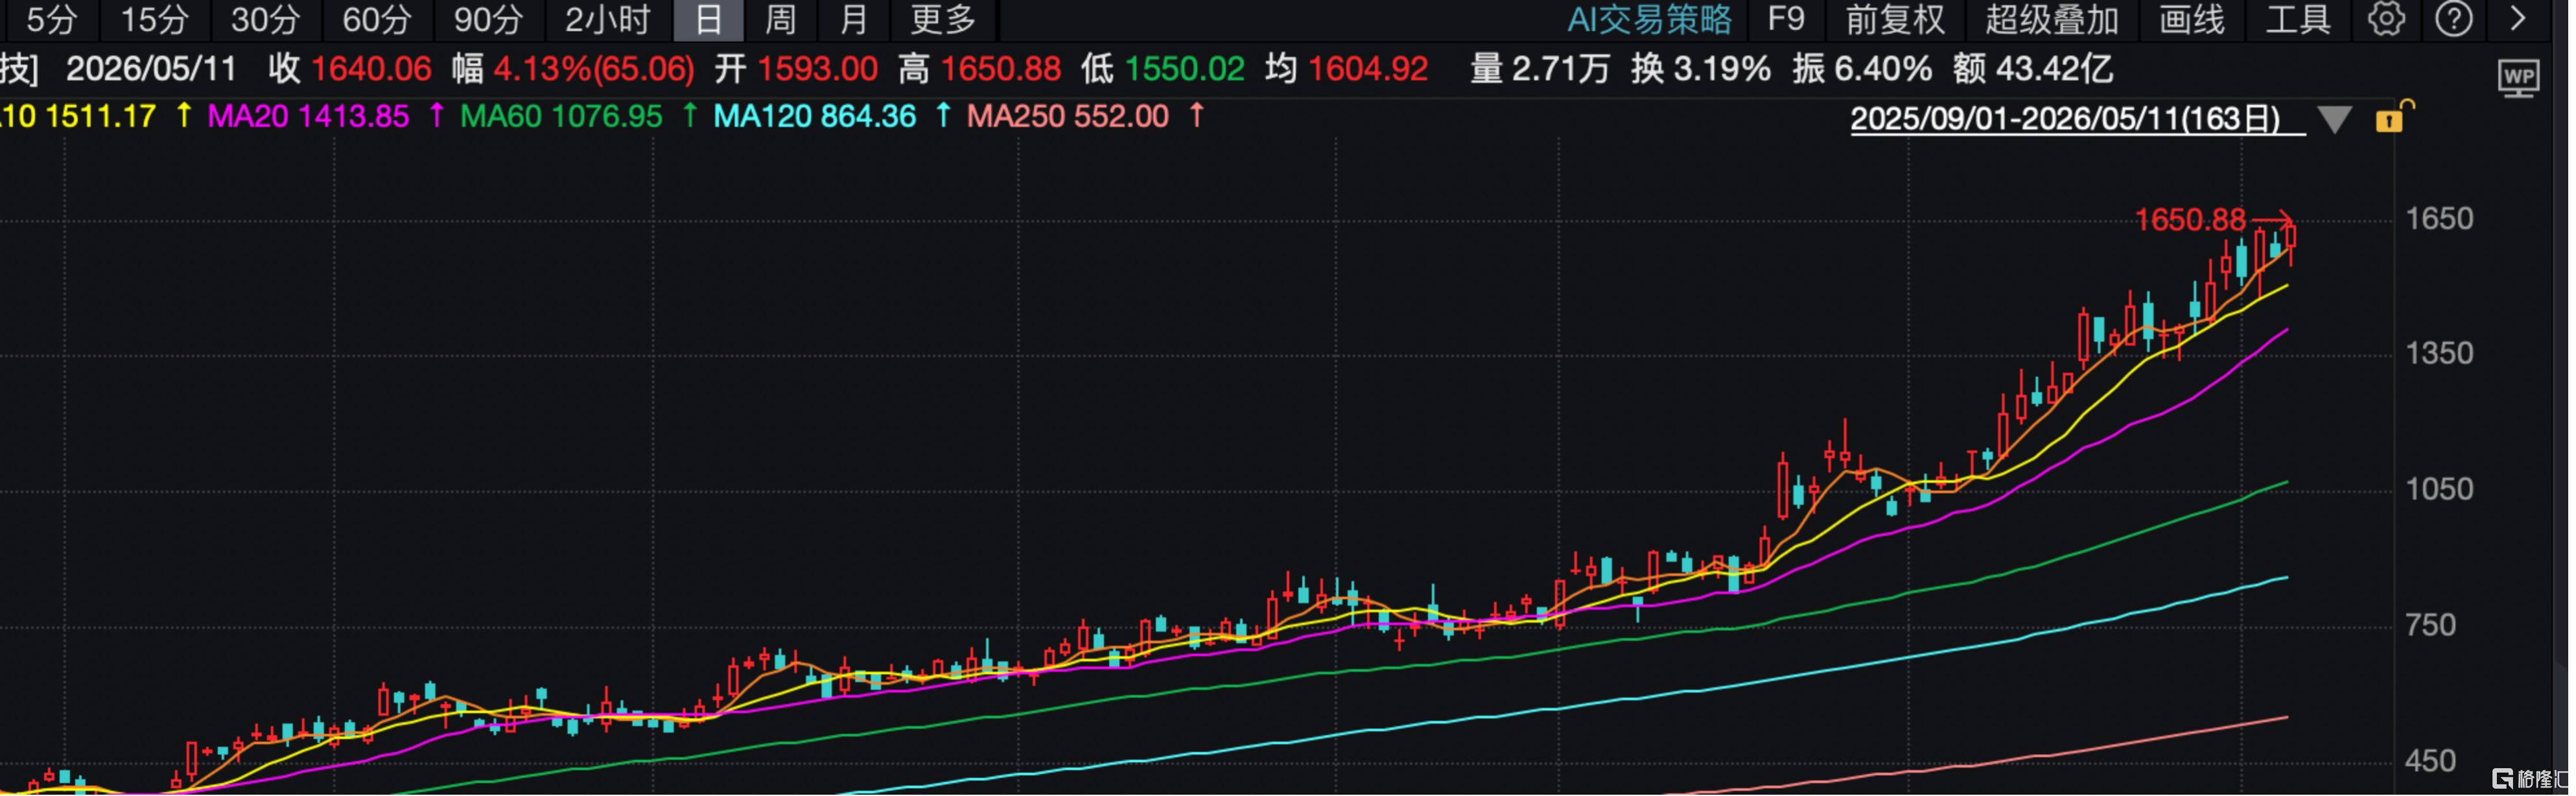Viewport: 2576px width, 796px height.
Task: Click the right chevron arrow in toolbar
Action: [2518, 19]
